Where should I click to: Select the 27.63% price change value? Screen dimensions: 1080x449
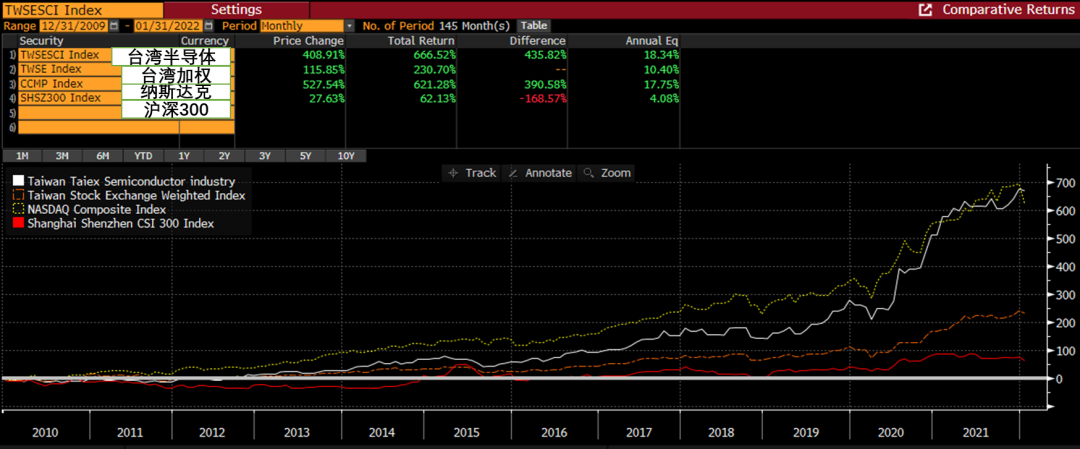326,98
